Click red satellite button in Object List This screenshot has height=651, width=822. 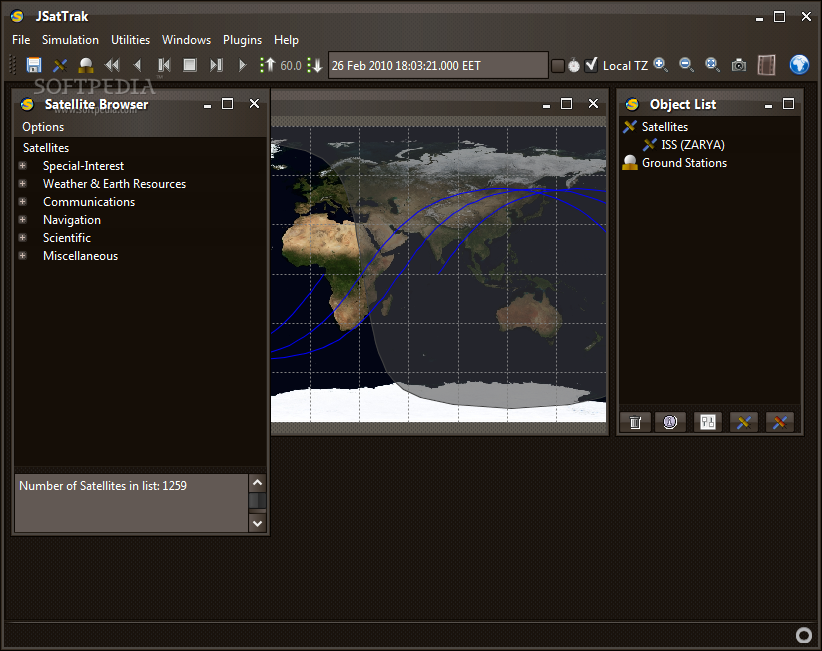pyautogui.click(x=780, y=422)
